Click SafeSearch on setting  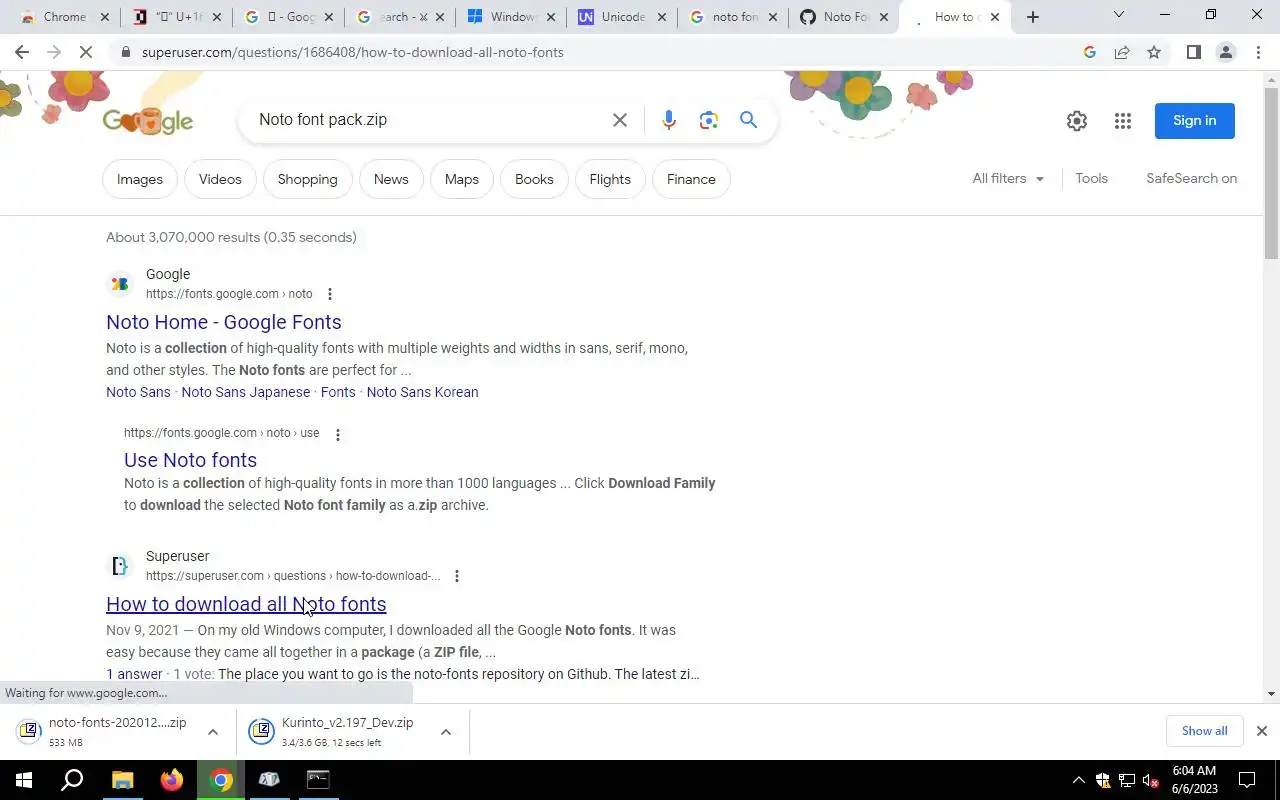coord(1192,178)
